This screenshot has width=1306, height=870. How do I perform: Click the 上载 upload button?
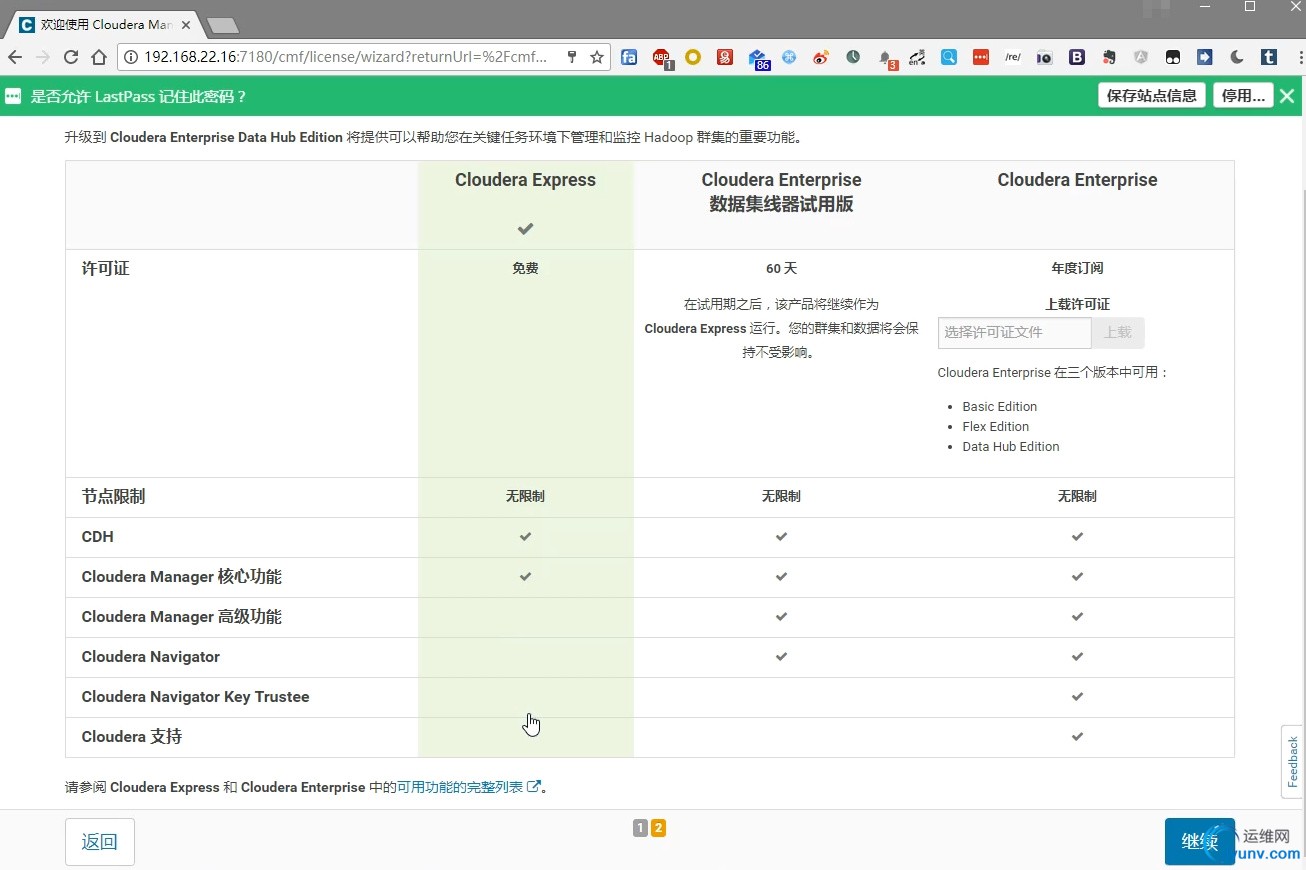click(x=1118, y=333)
